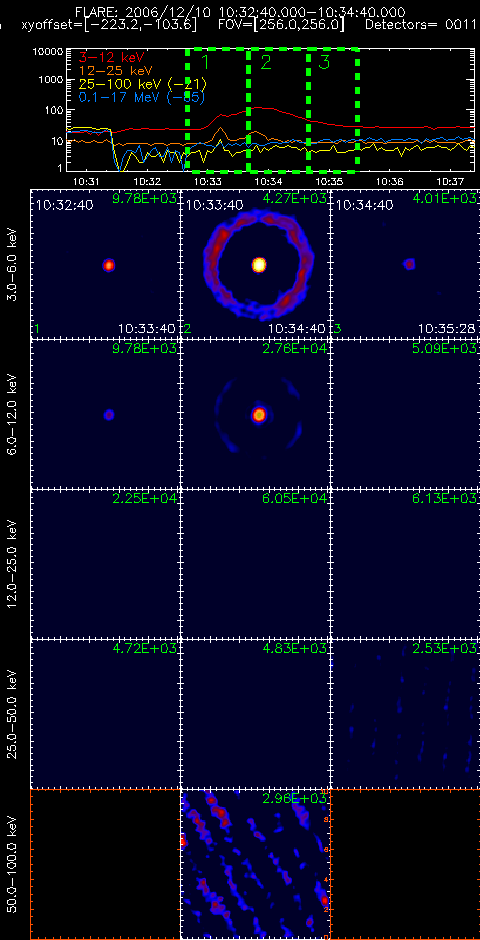Click the 3.0-6.0 keV image at 10:32:40
Image resolution: width=480 pixels, height=940 pixels.
click(105, 264)
